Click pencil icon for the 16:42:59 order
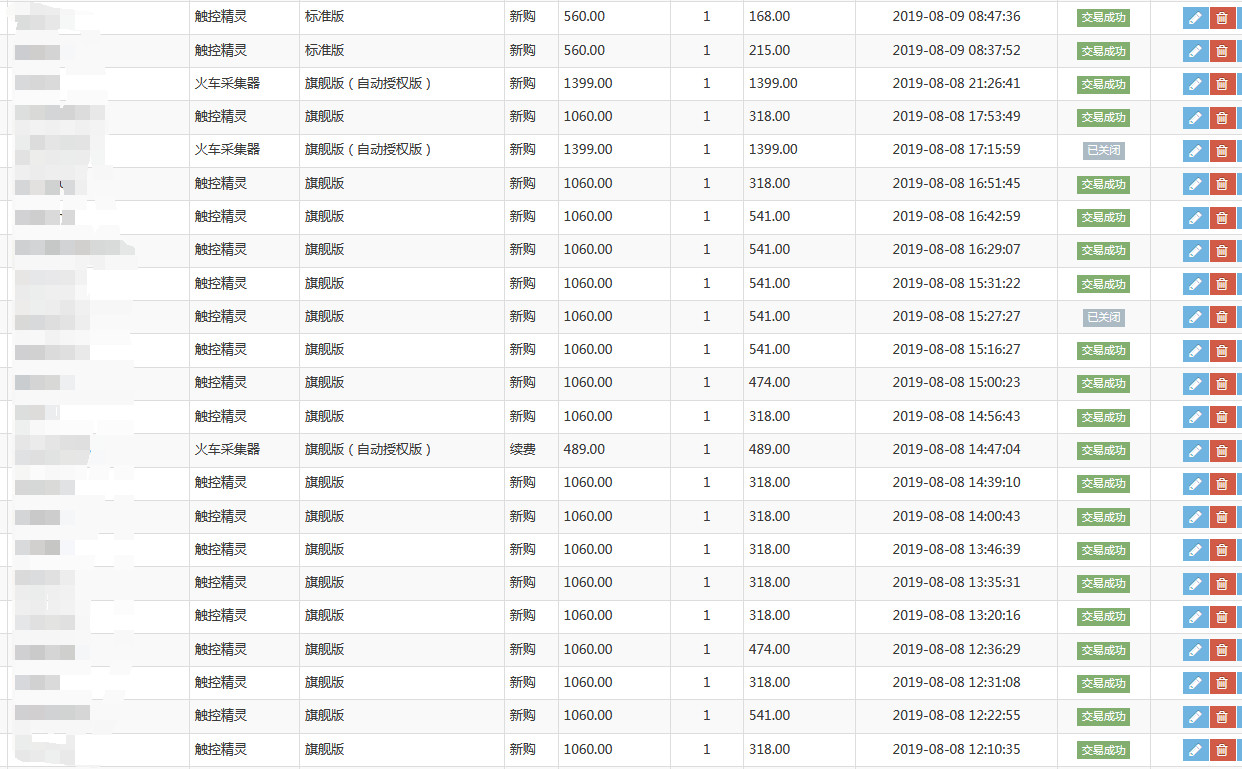 1195,217
